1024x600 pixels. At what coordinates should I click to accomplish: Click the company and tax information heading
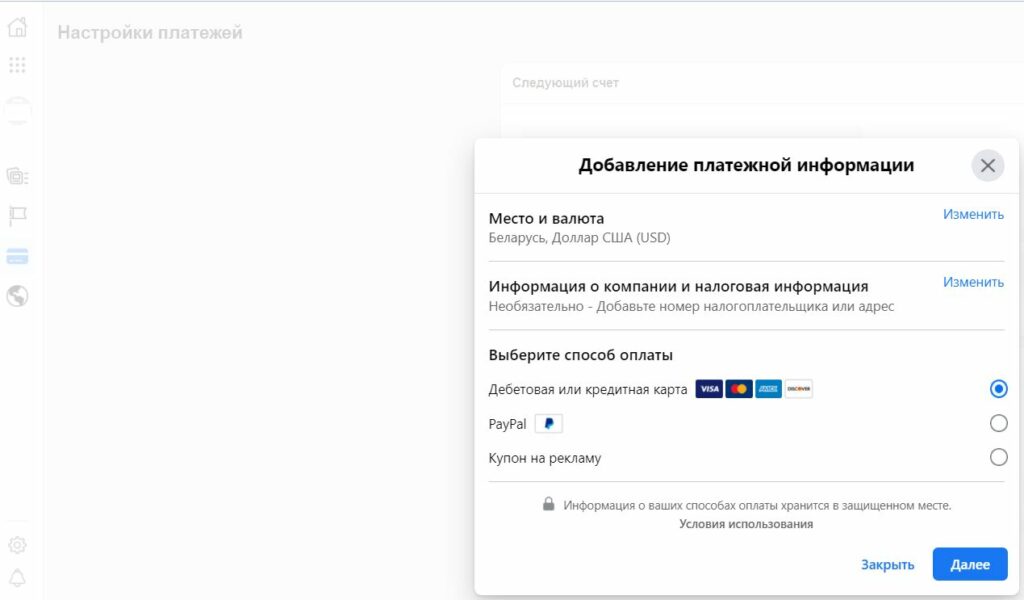pos(679,287)
